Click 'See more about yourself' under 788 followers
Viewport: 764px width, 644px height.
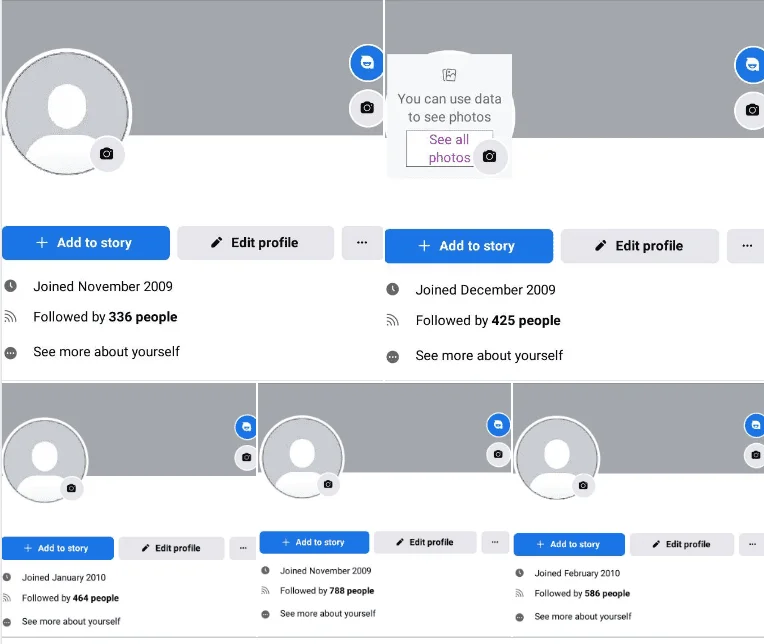point(328,613)
